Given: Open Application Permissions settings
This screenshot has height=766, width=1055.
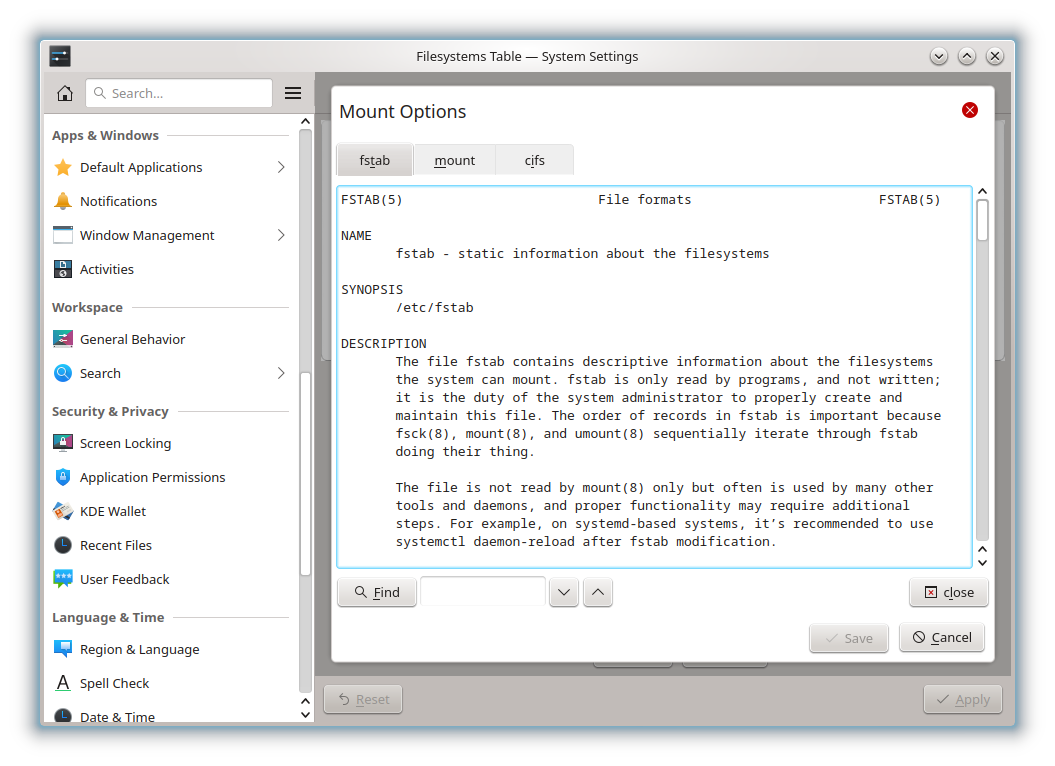Looking at the screenshot, I should (x=170, y=477).
